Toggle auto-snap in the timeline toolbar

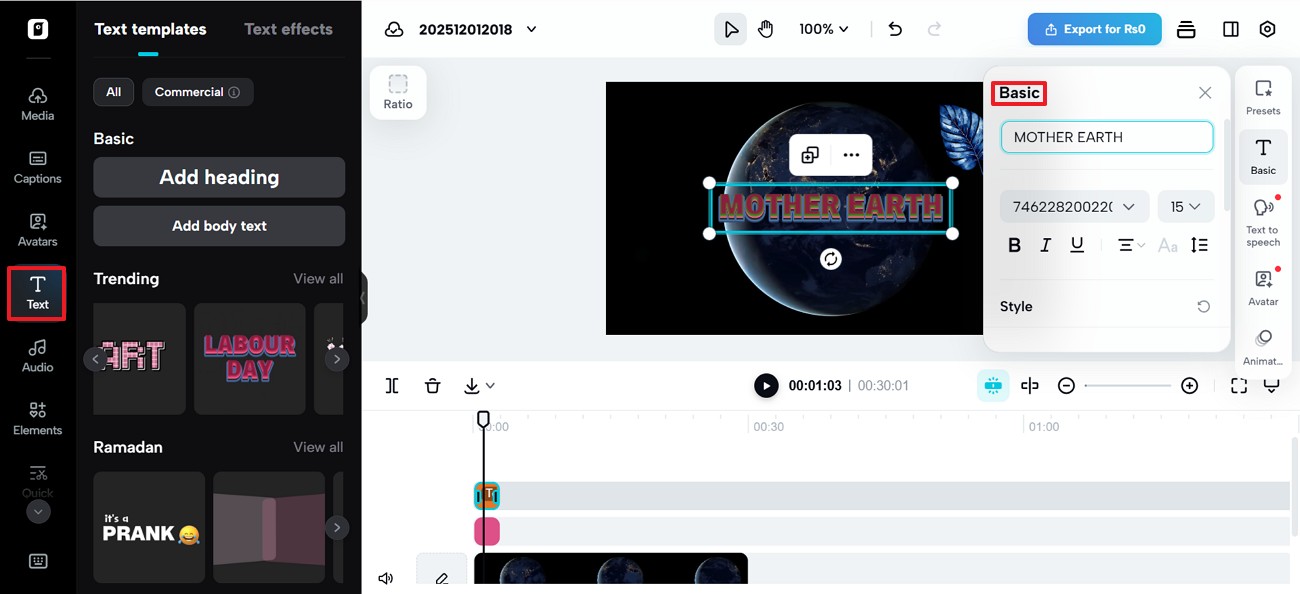pos(993,385)
